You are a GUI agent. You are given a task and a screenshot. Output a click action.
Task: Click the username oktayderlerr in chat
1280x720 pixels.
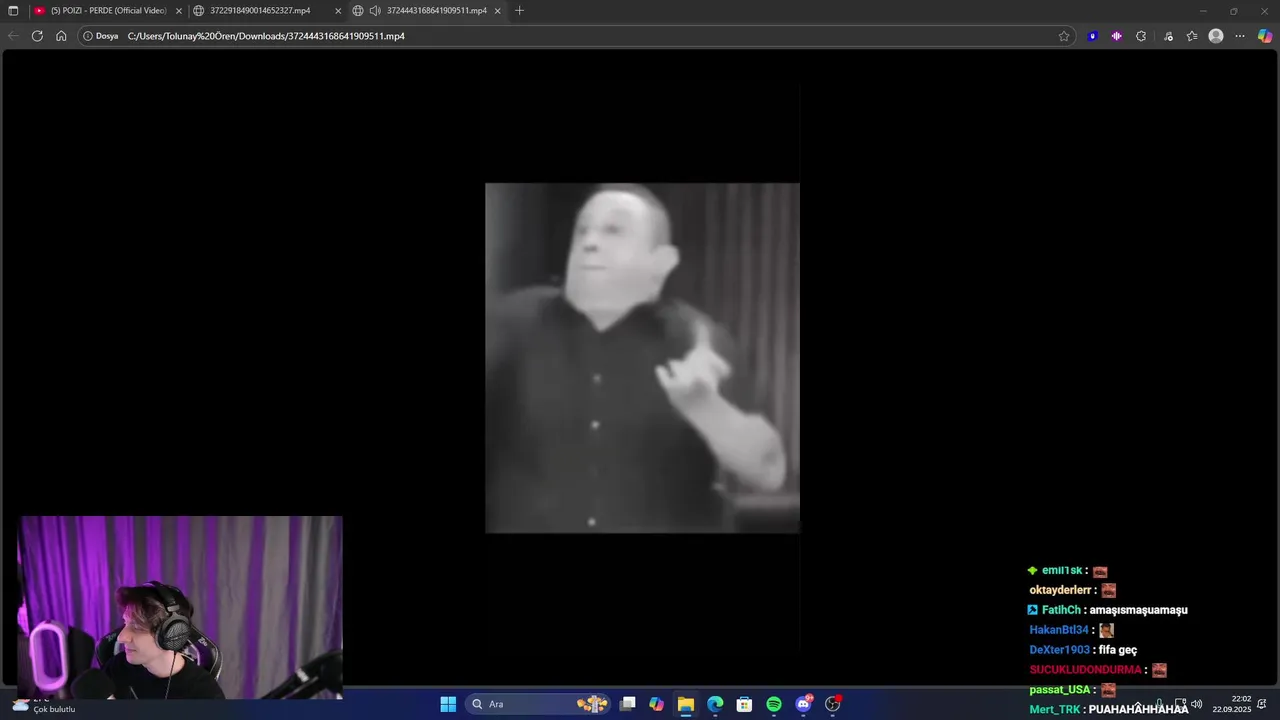(1060, 590)
